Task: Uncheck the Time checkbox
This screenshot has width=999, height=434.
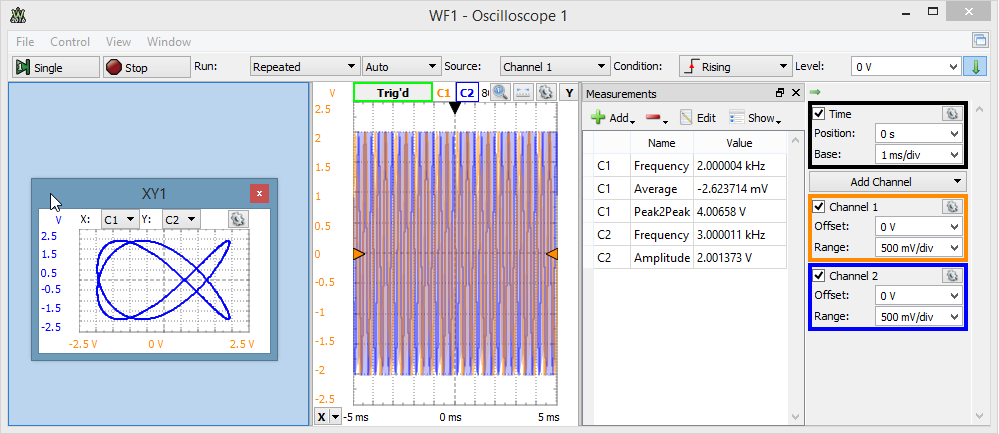Action: (819, 114)
